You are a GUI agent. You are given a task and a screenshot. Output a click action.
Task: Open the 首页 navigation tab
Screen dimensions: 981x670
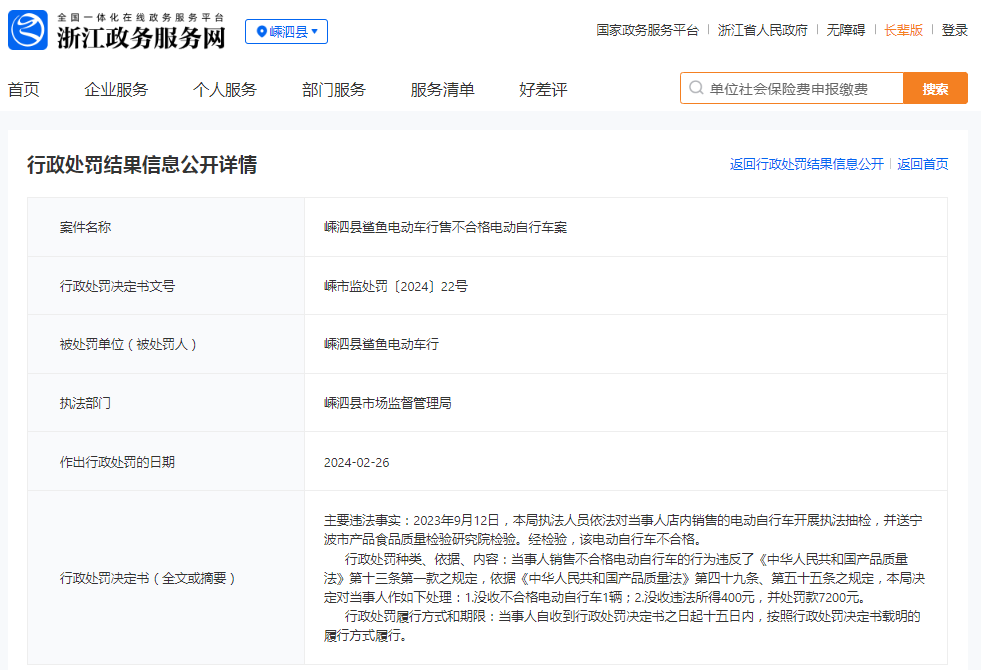tap(24, 90)
